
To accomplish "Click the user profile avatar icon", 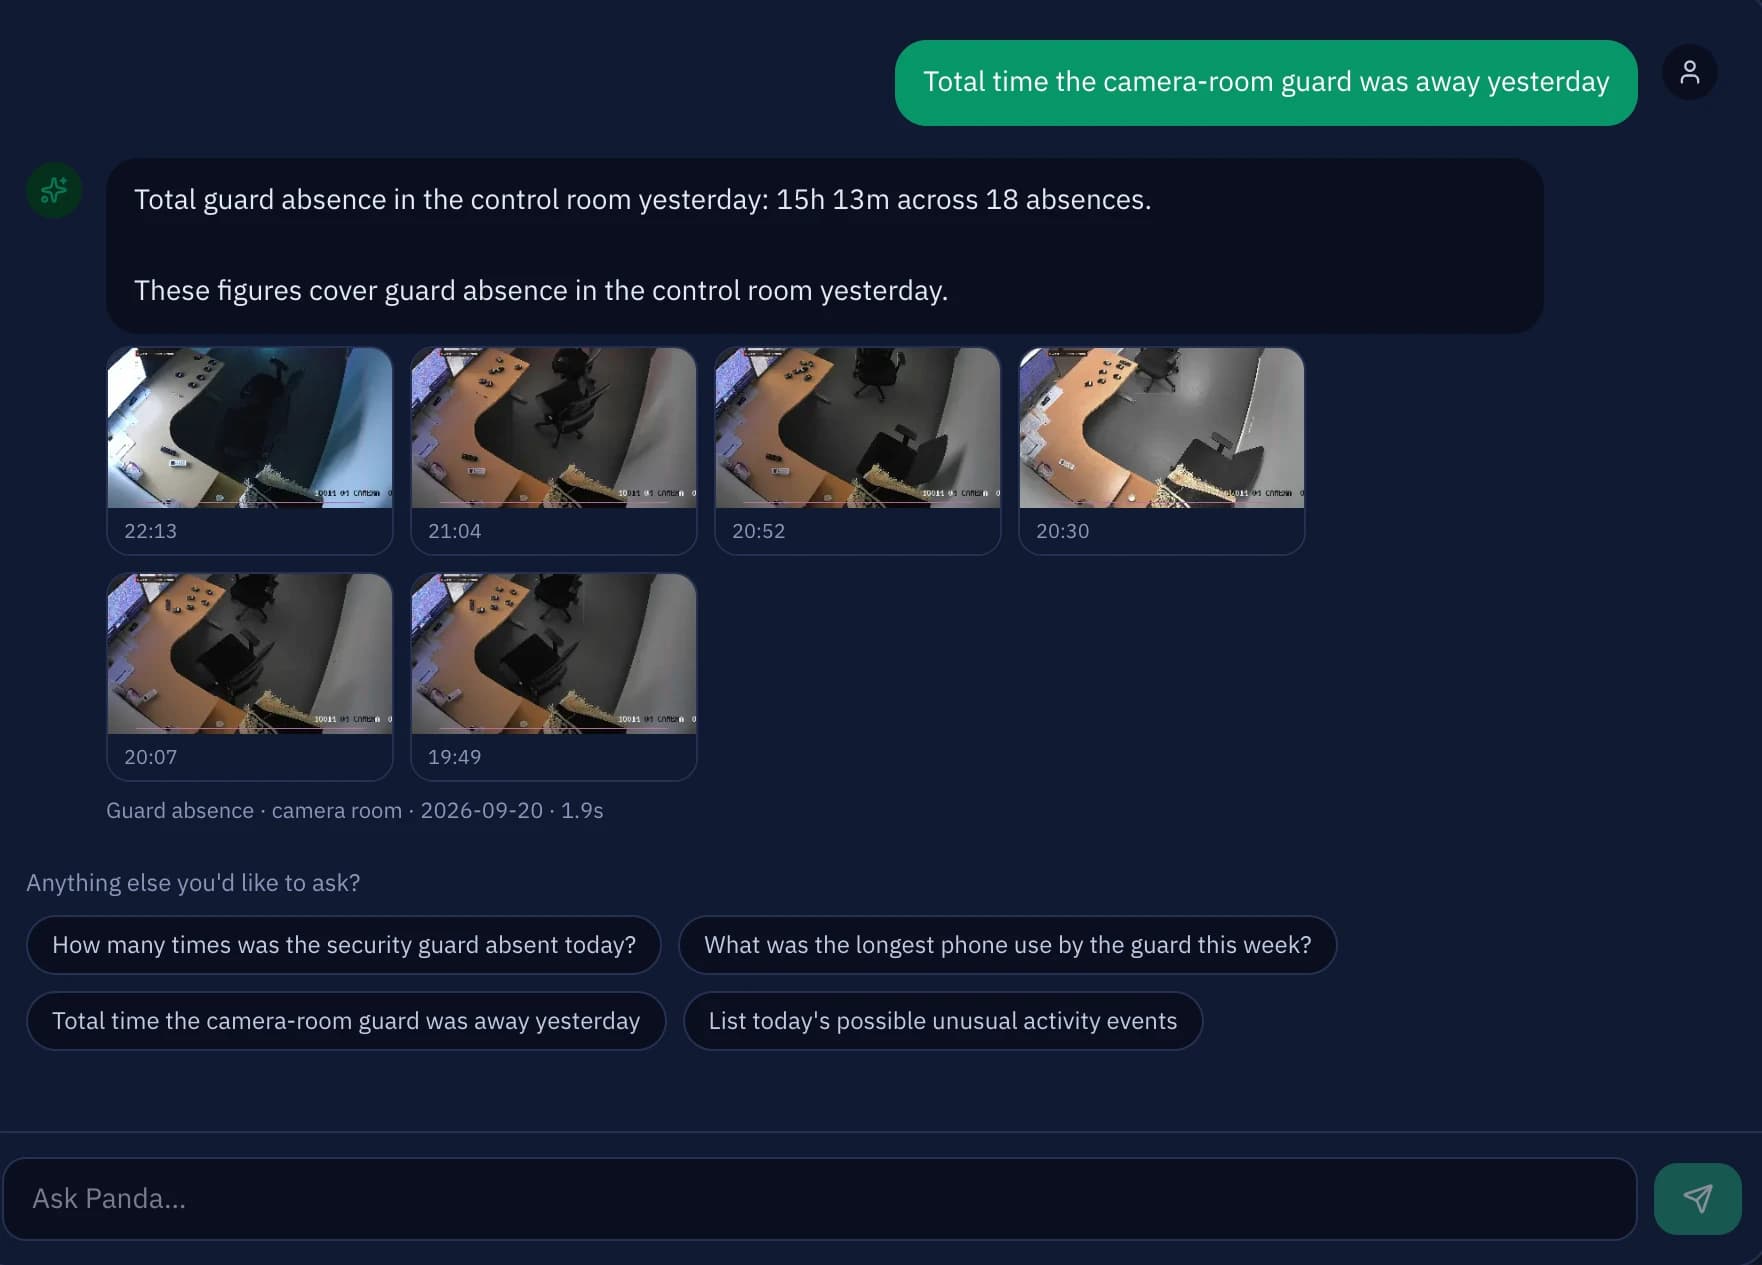I will tap(1689, 72).
